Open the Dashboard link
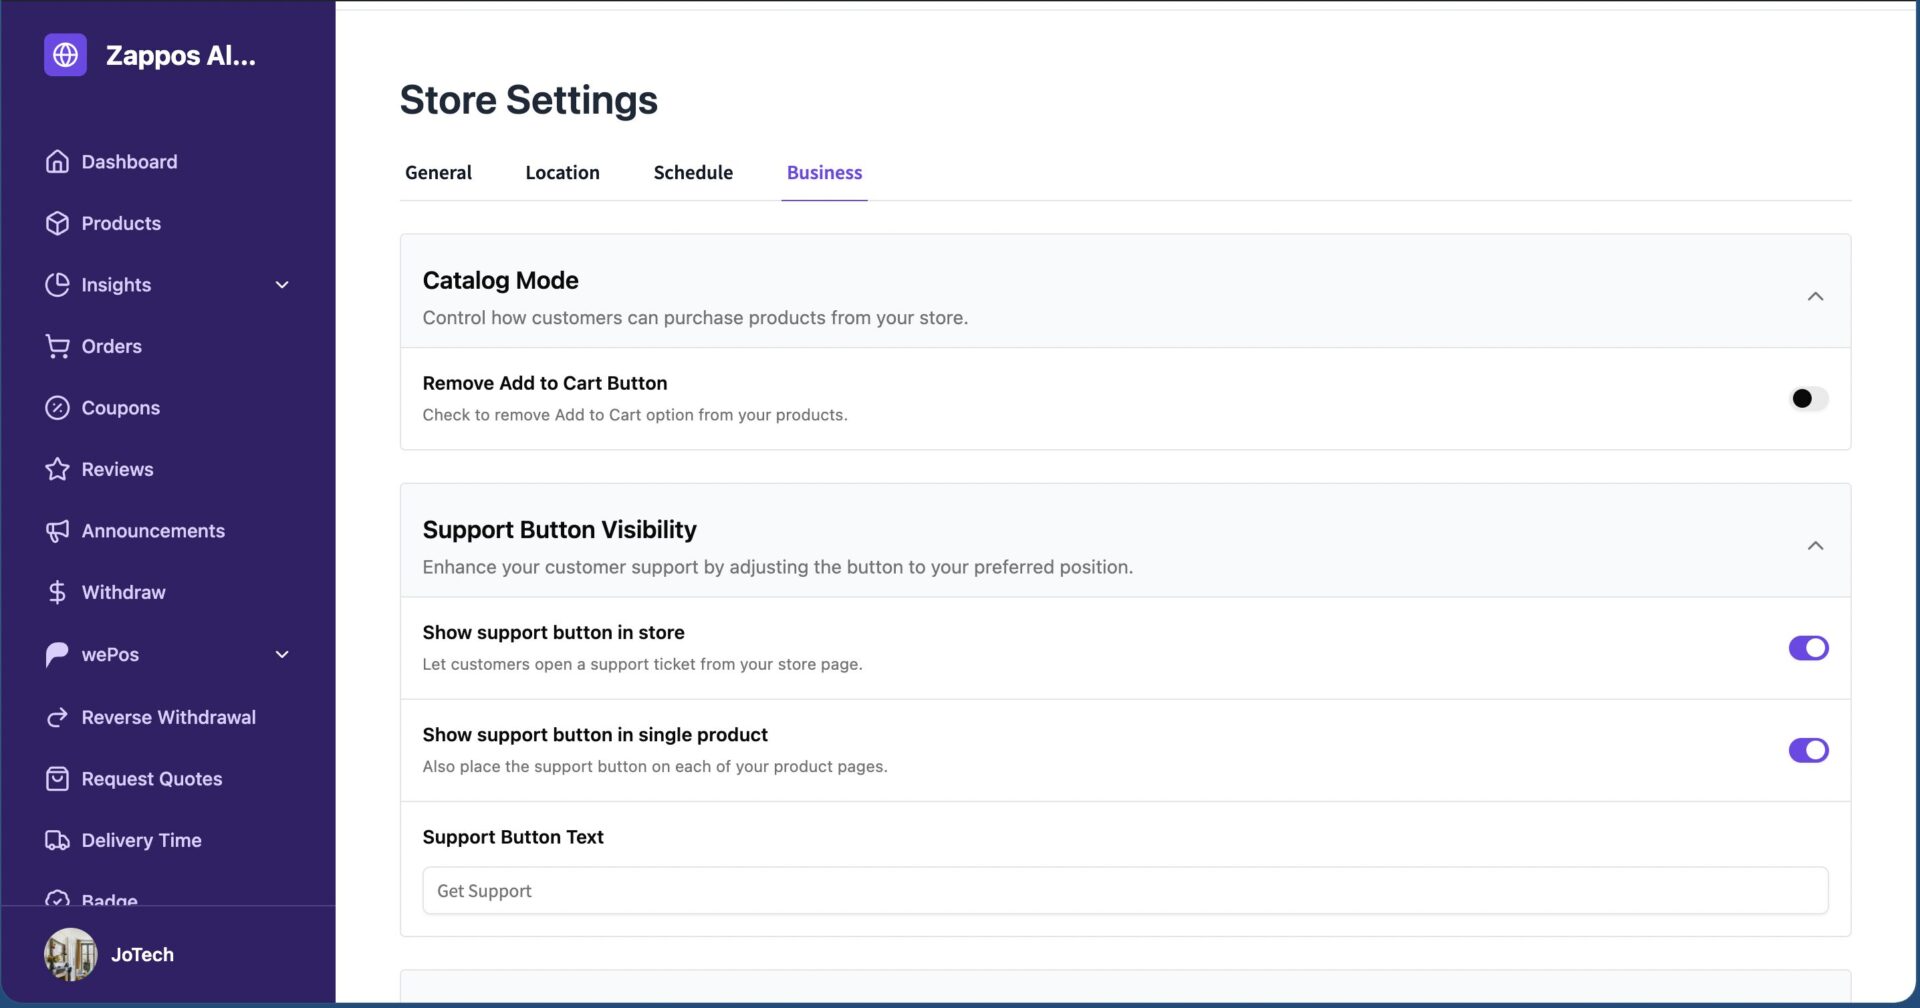This screenshot has height=1008, width=1920. (129, 161)
